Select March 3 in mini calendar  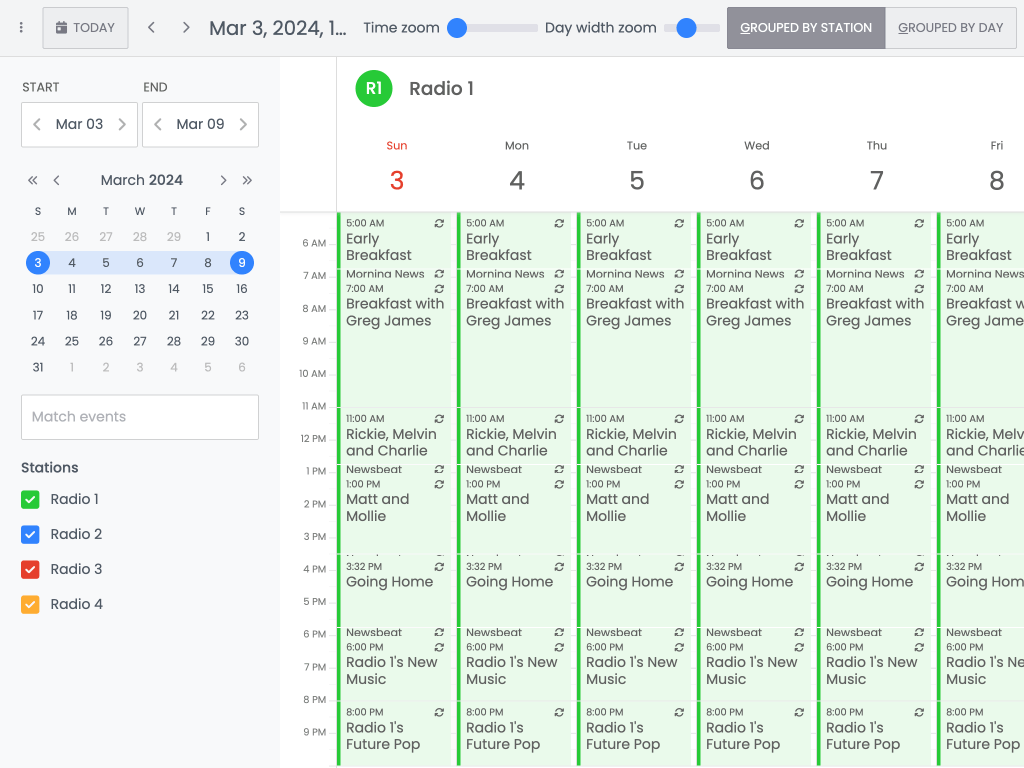pos(38,263)
